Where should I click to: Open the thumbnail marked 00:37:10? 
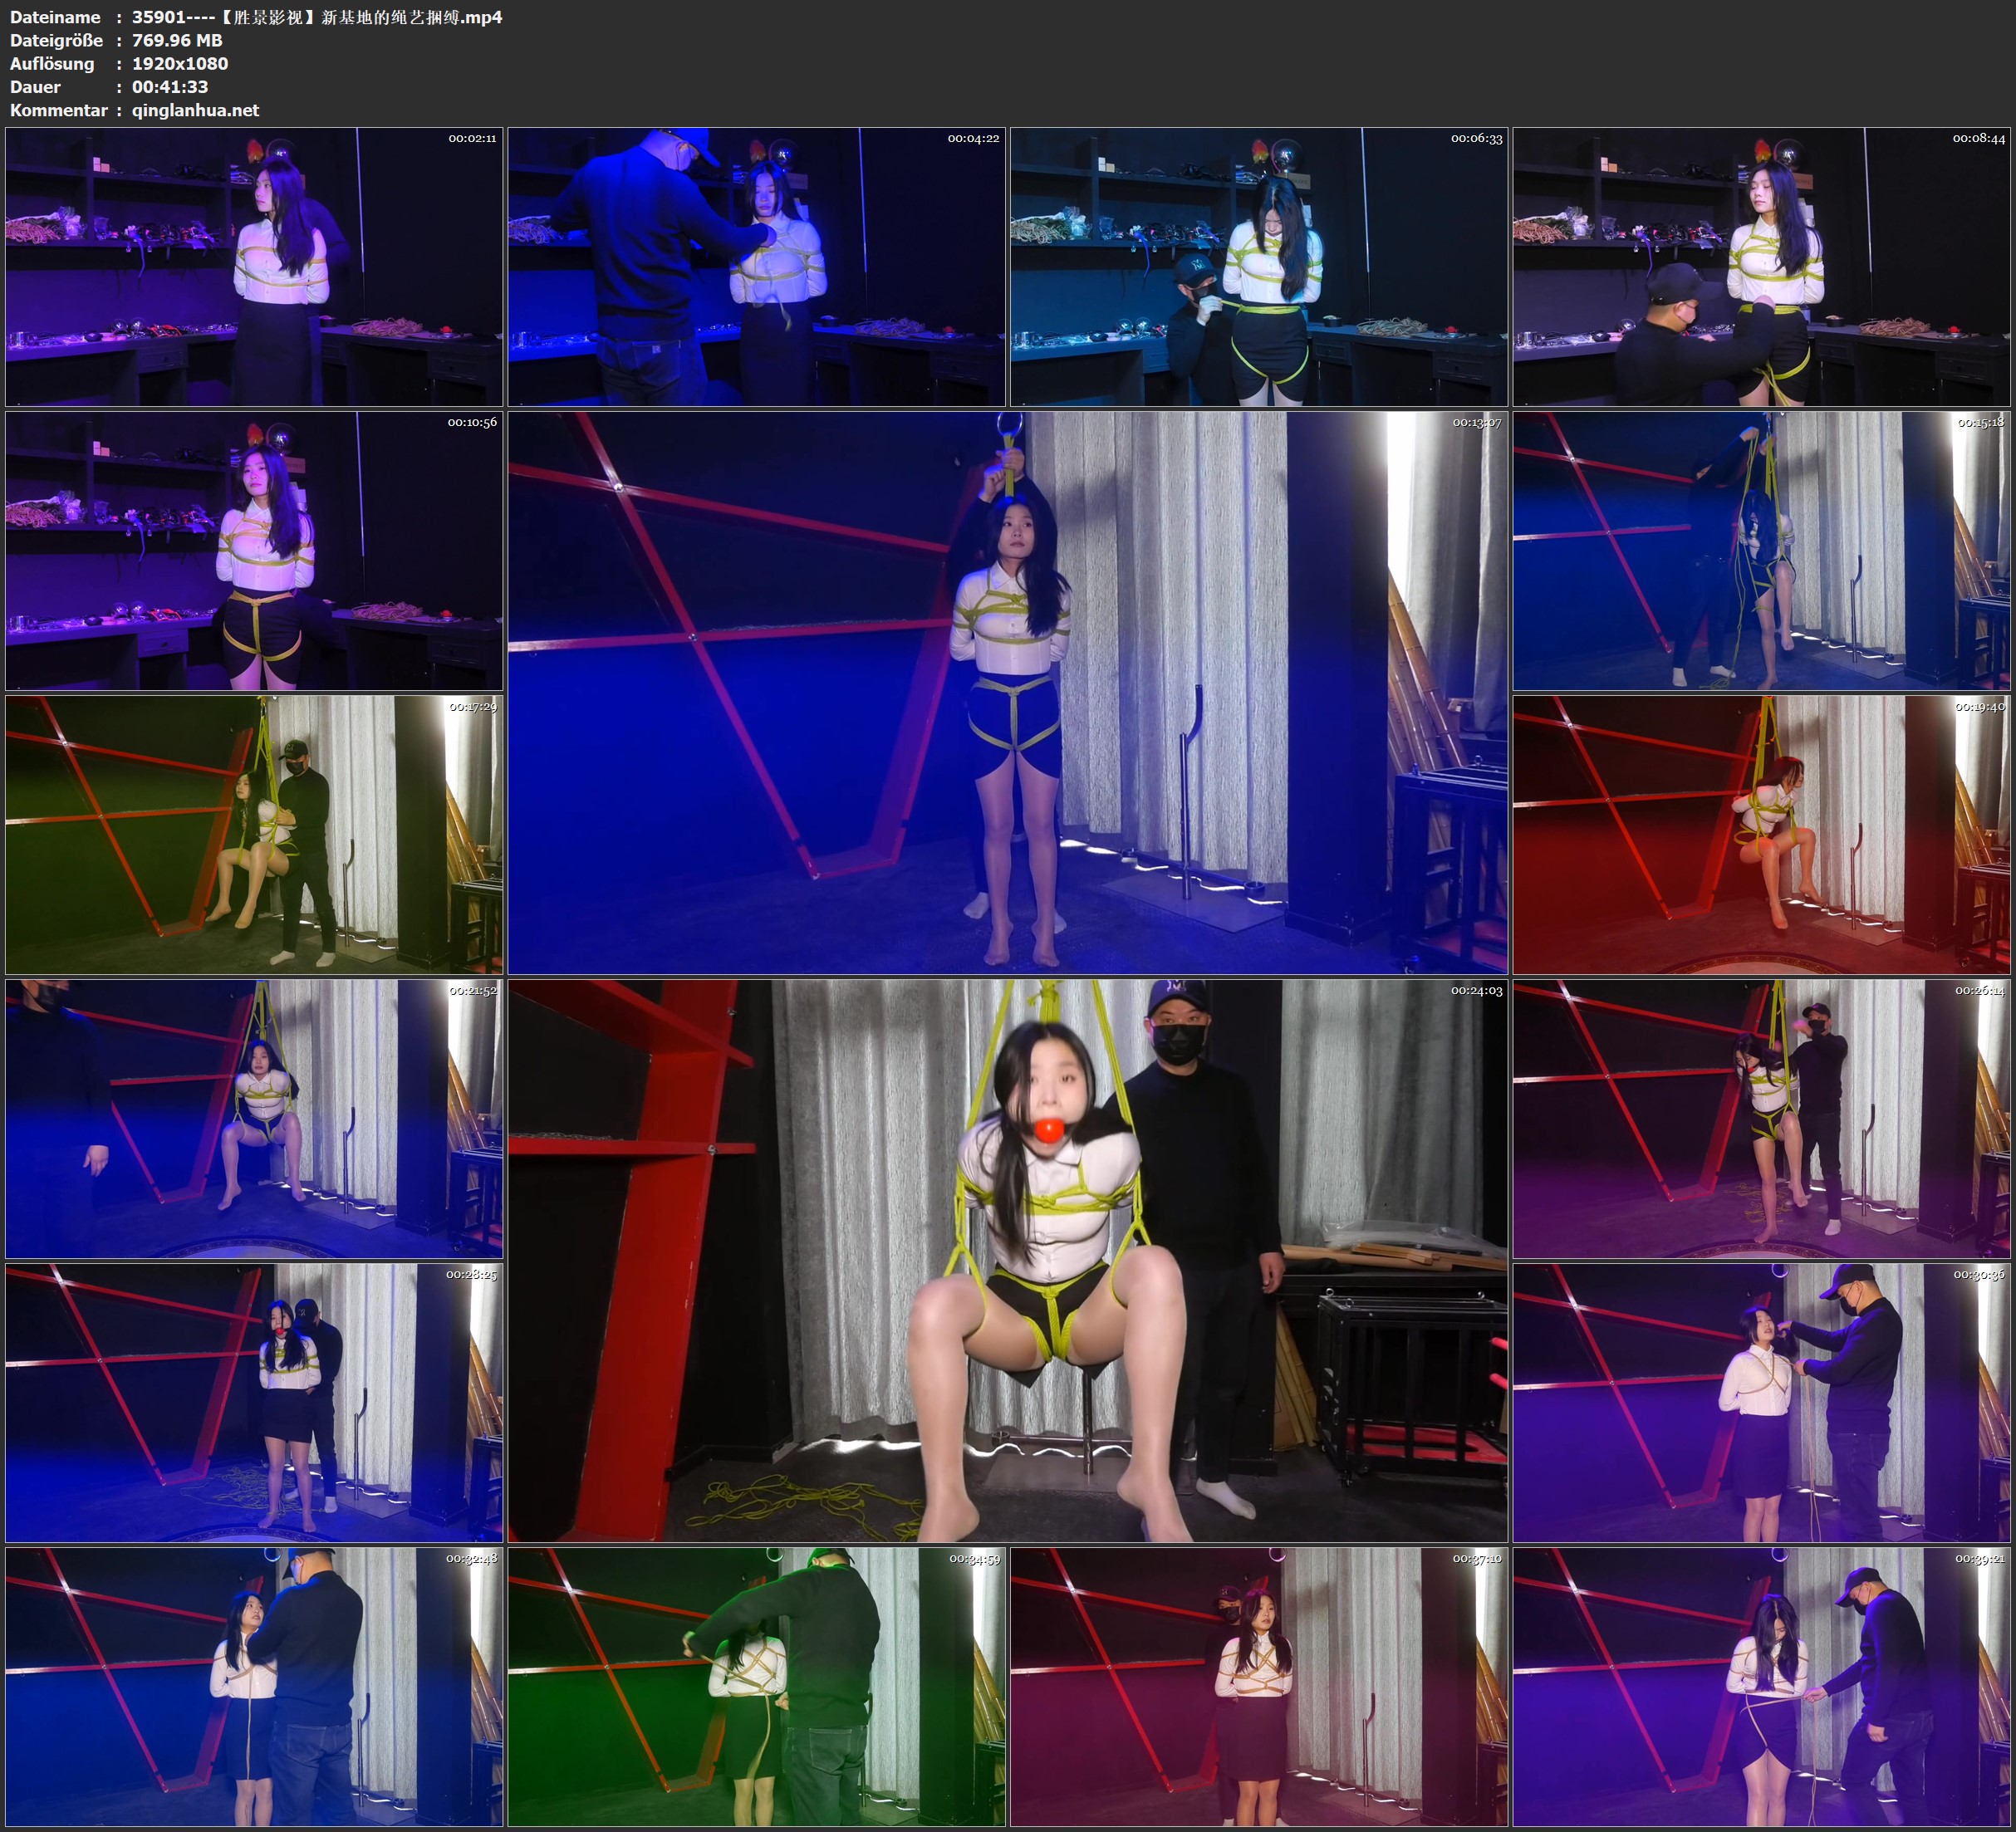tap(1259, 1687)
